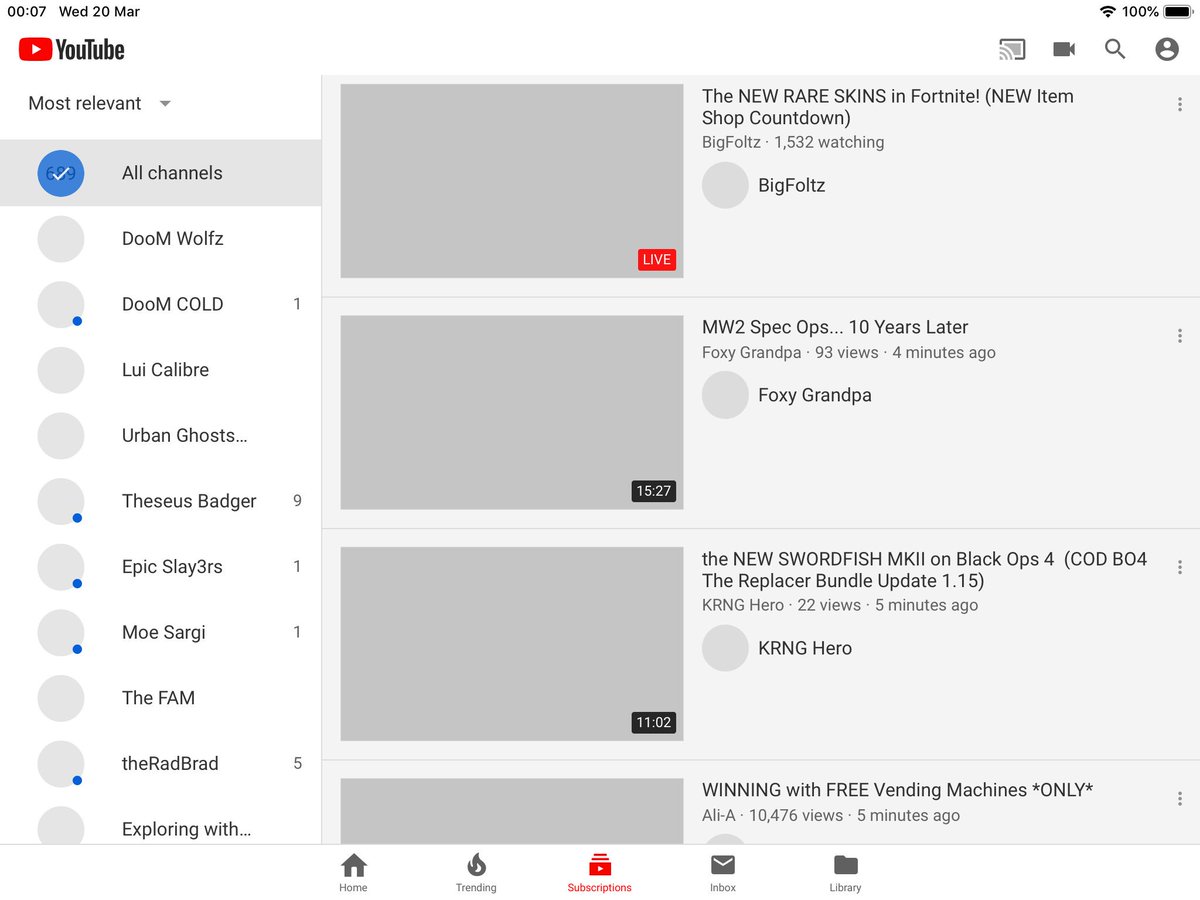Switch to the Trending tab
This screenshot has height=900, width=1200.
(x=476, y=873)
